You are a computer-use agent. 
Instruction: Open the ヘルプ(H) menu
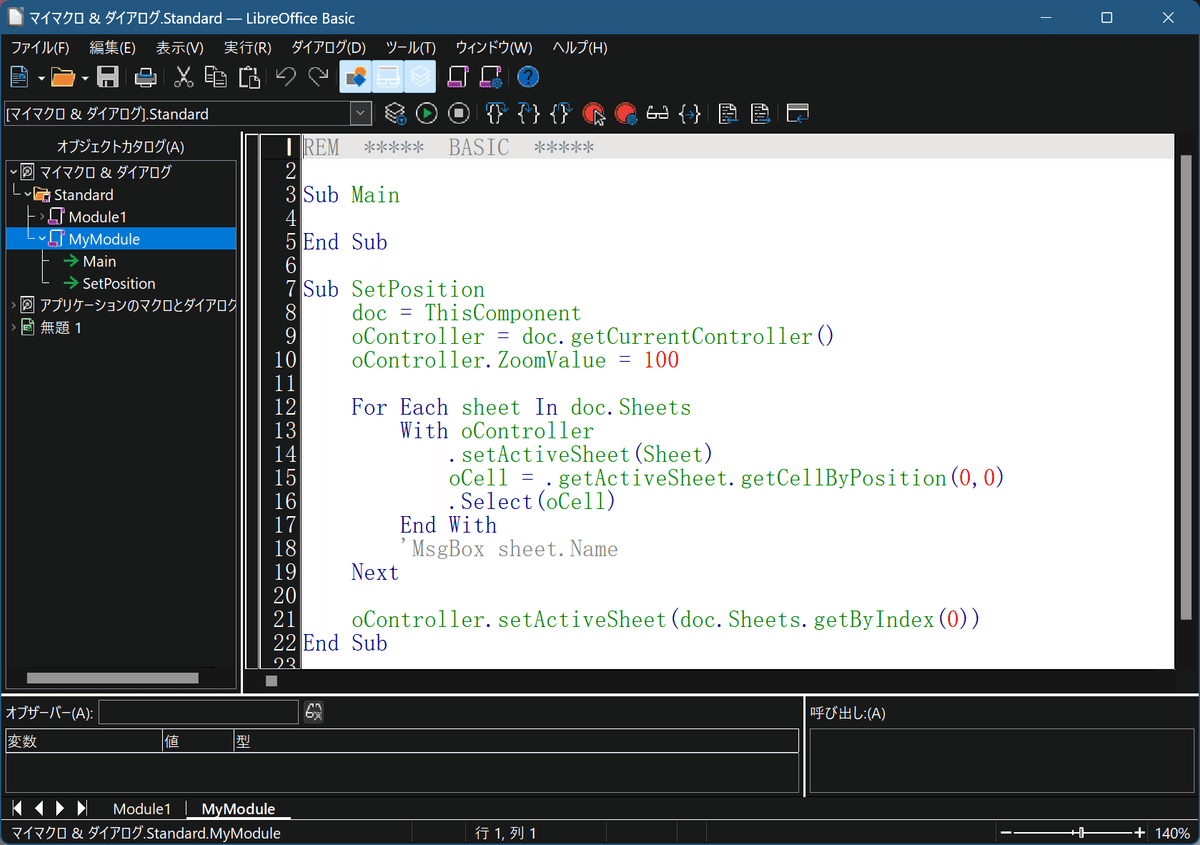tap(580, 48)
